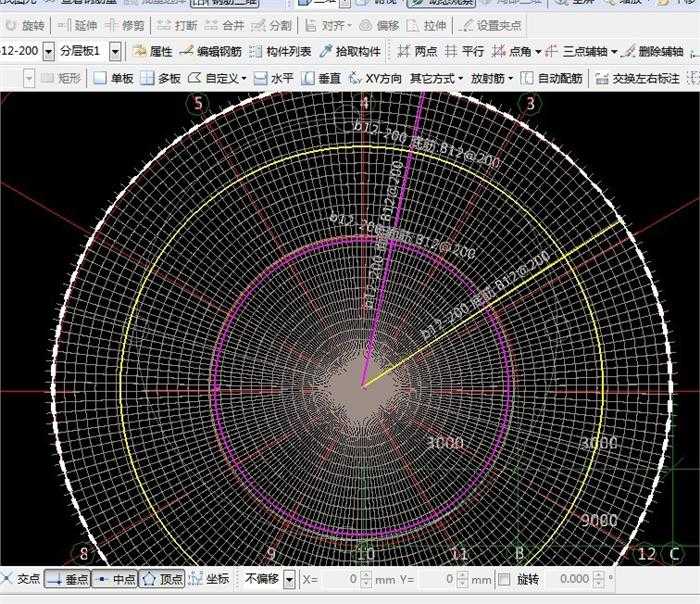Open 放射筋 (radial rebar) menu

click(x=492, y=79)
